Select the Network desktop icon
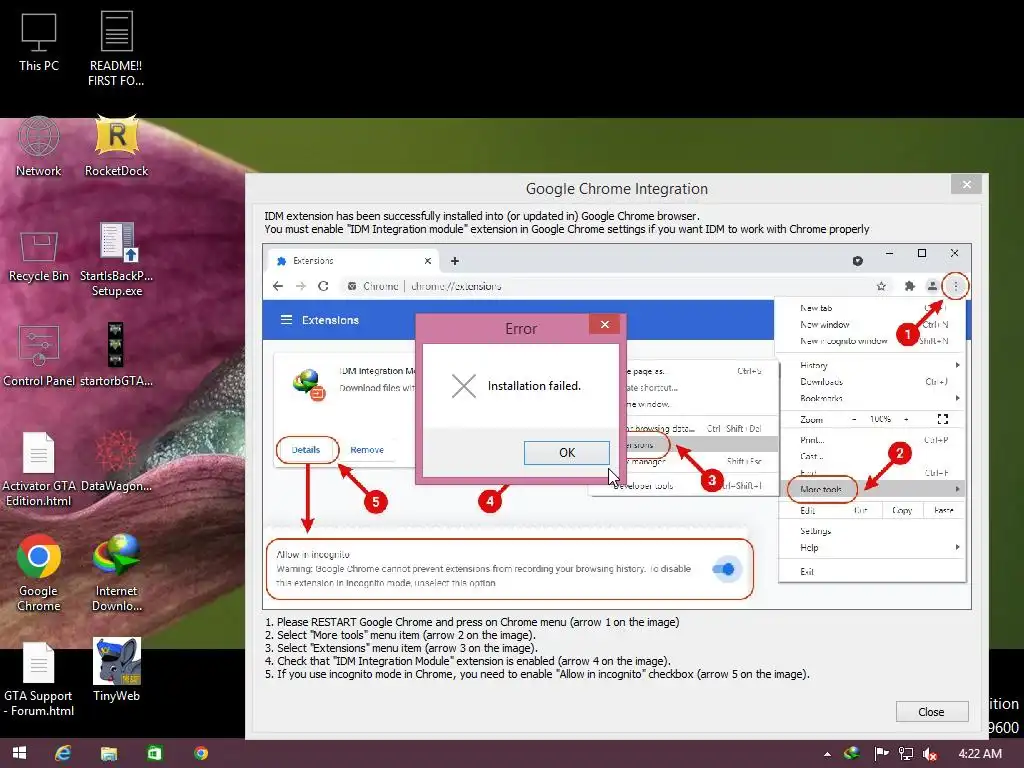The height and width of the screenshot is (768, 1024). (39, 146)
